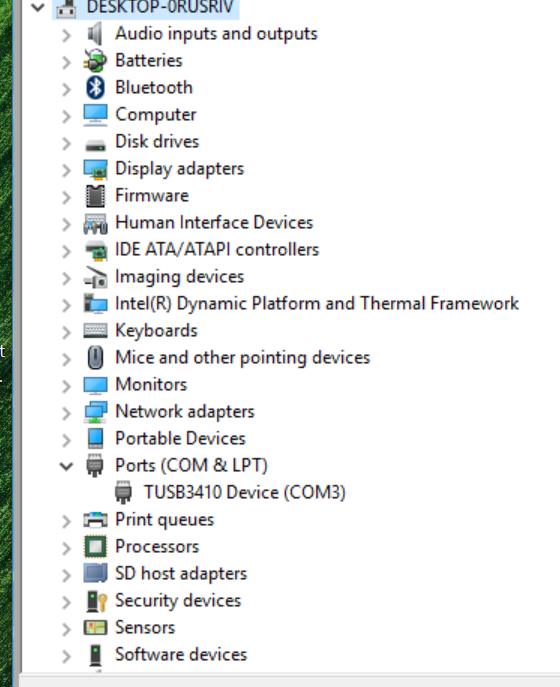Viewport: 560px width, 687px height.
Task: Click the Intel Dynamic Platform icon
Action: pos(95,304)
